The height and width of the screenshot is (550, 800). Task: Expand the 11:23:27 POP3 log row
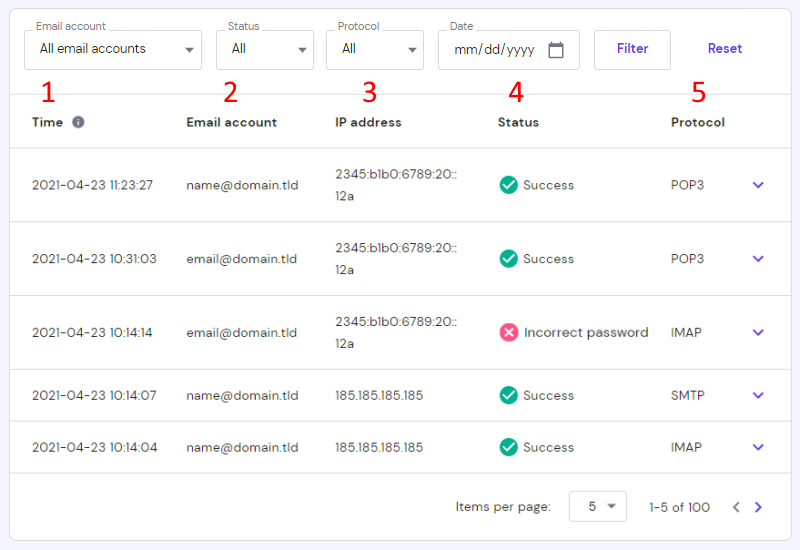758,185
